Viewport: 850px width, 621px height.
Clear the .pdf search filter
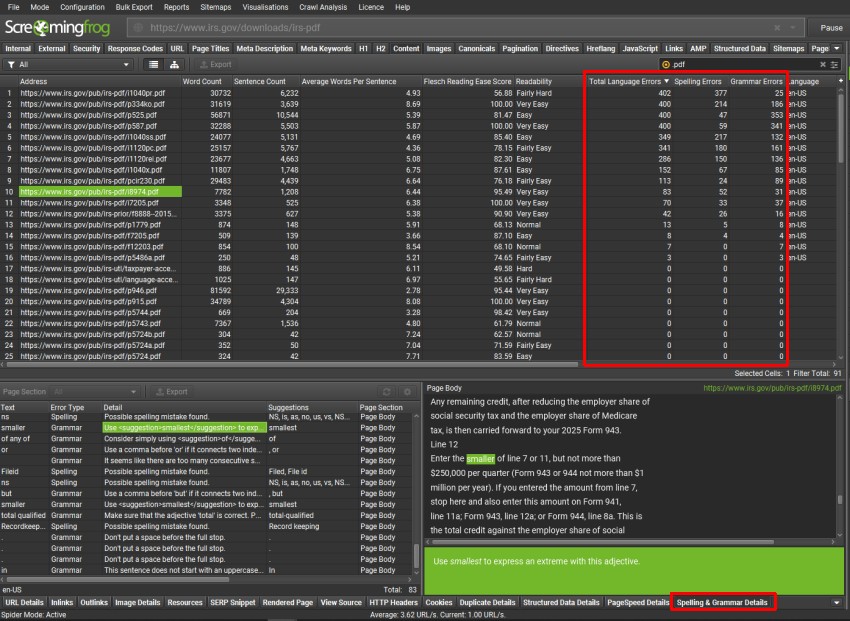click(822, 64)
